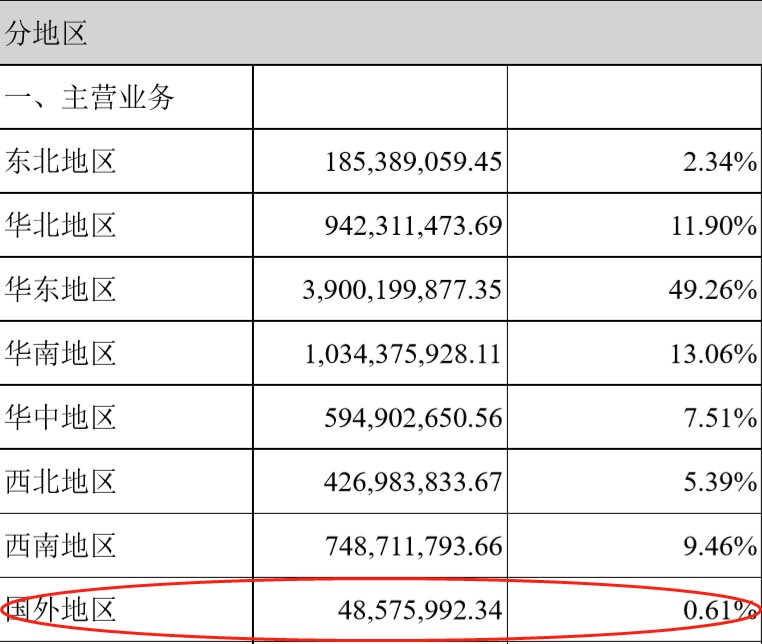Select the amount 3,900,199,877.35
The width and height of the screenshot is (762, 644).
(x=401, y=290)
